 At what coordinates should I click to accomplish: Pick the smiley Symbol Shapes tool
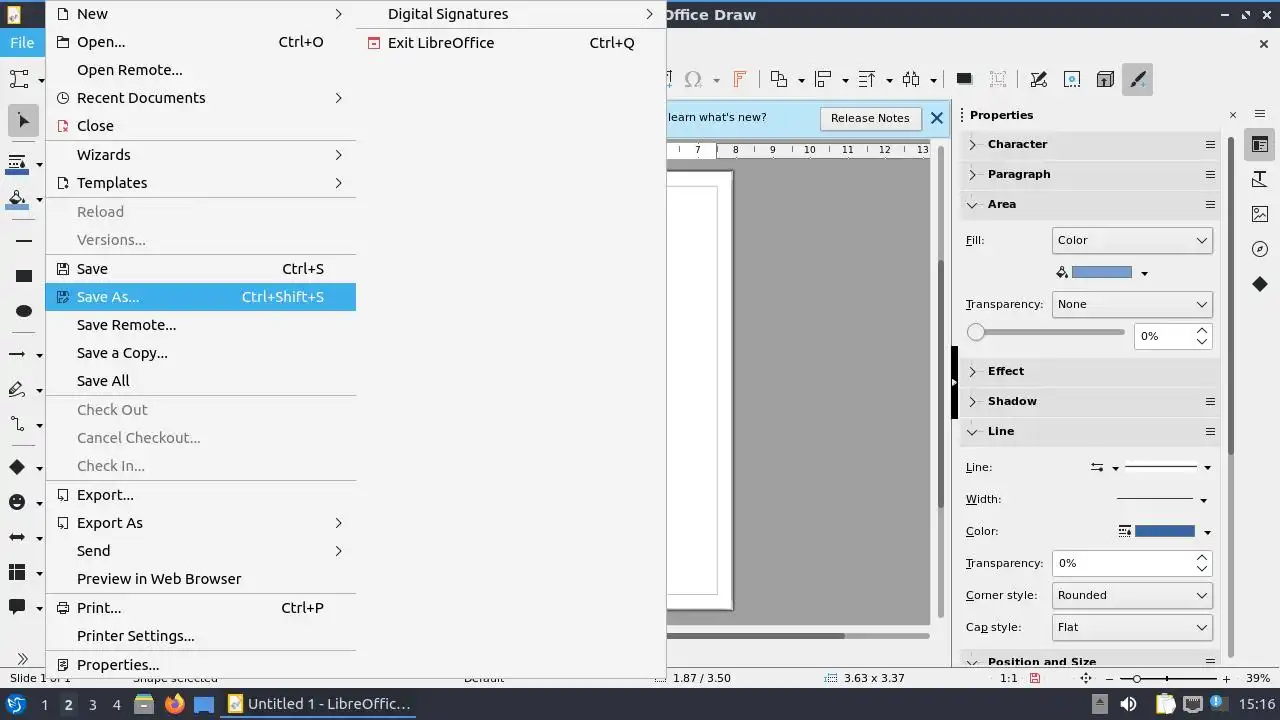(17, 502)
